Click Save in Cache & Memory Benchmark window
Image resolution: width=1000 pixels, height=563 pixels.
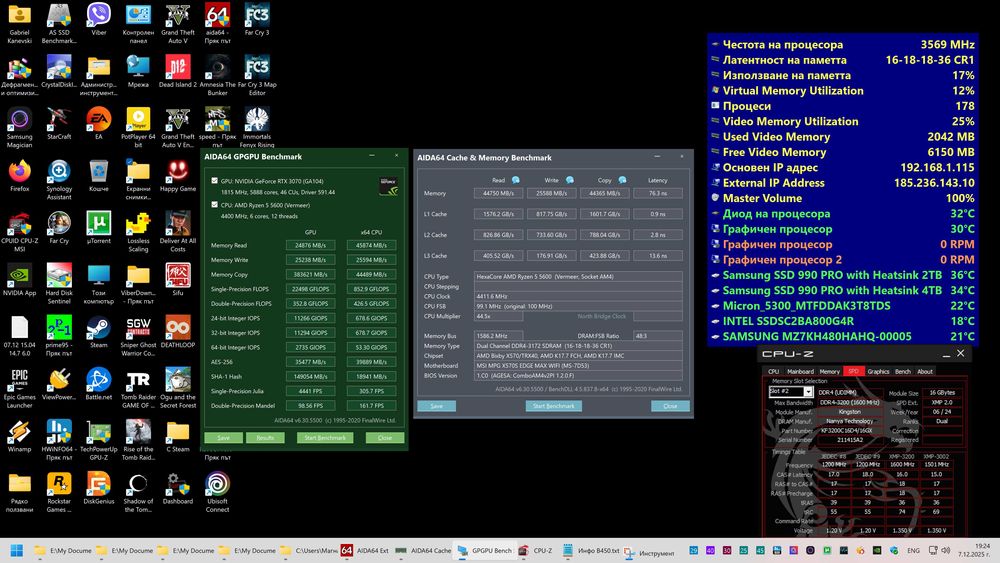click(x=436, y=406)
